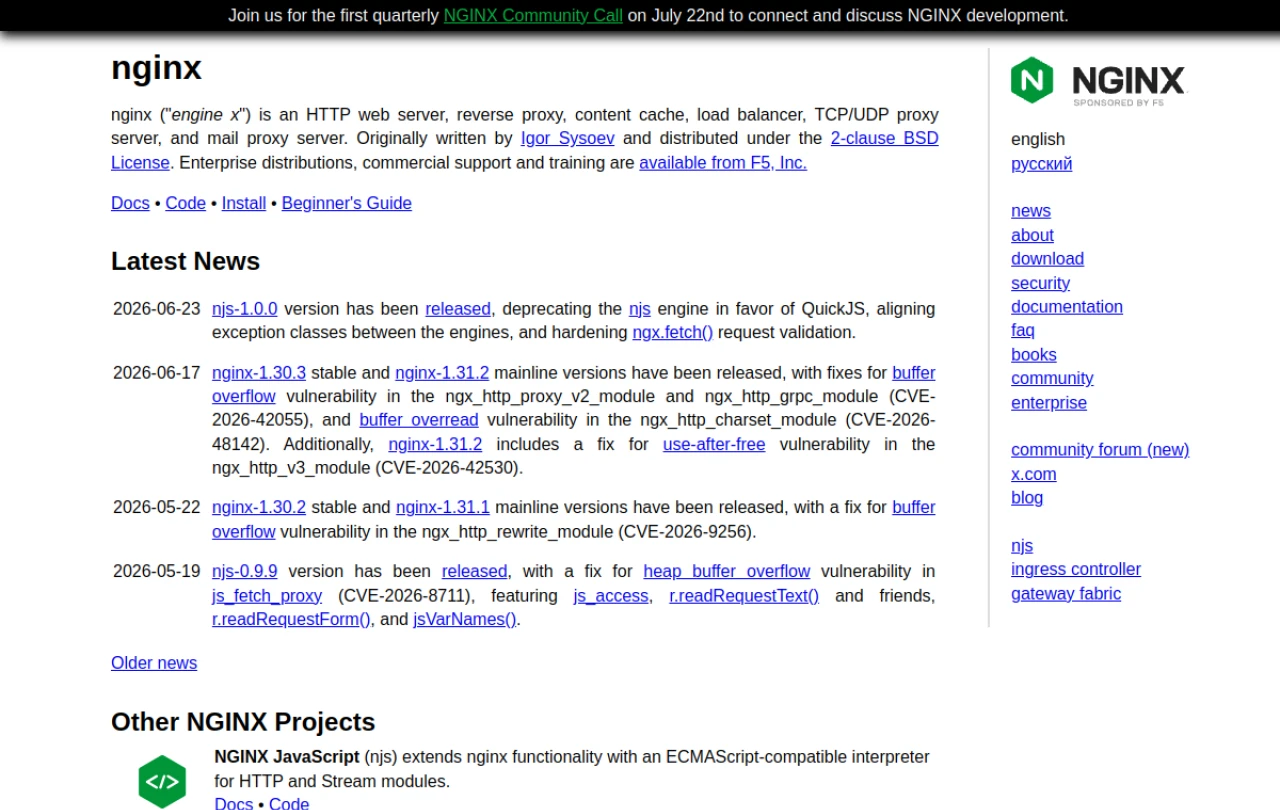
Task: Open 'about' in the sidebar menu
Action: click(x=1032, y=235)
